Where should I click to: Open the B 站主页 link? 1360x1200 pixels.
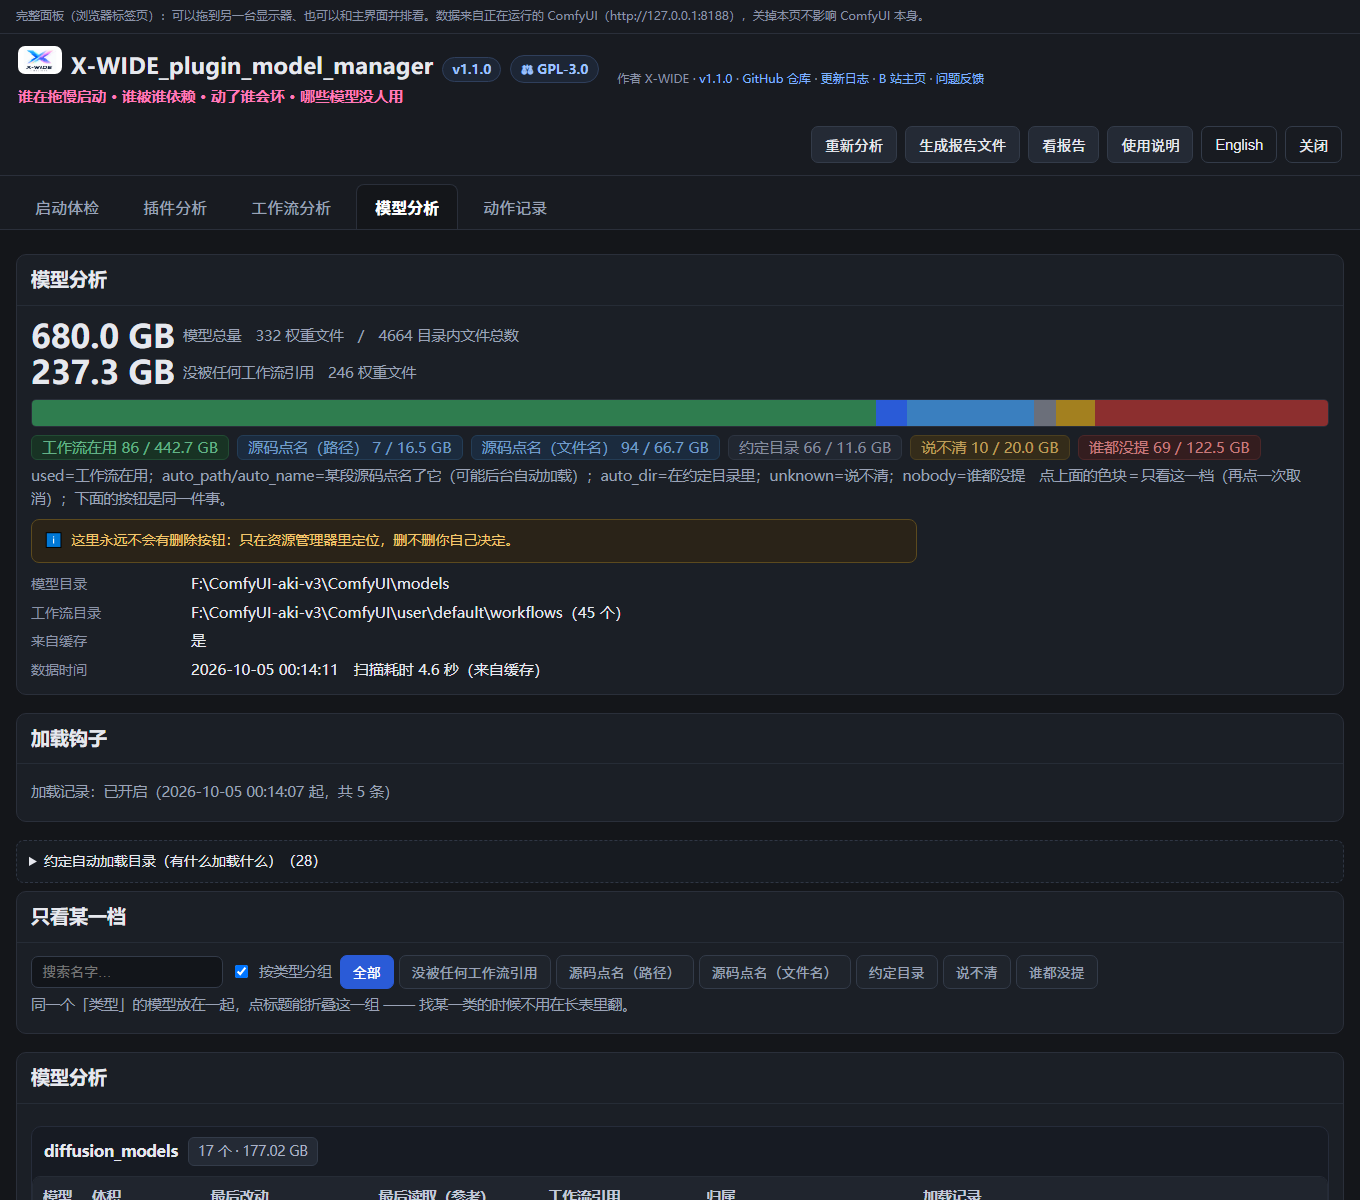902,79
